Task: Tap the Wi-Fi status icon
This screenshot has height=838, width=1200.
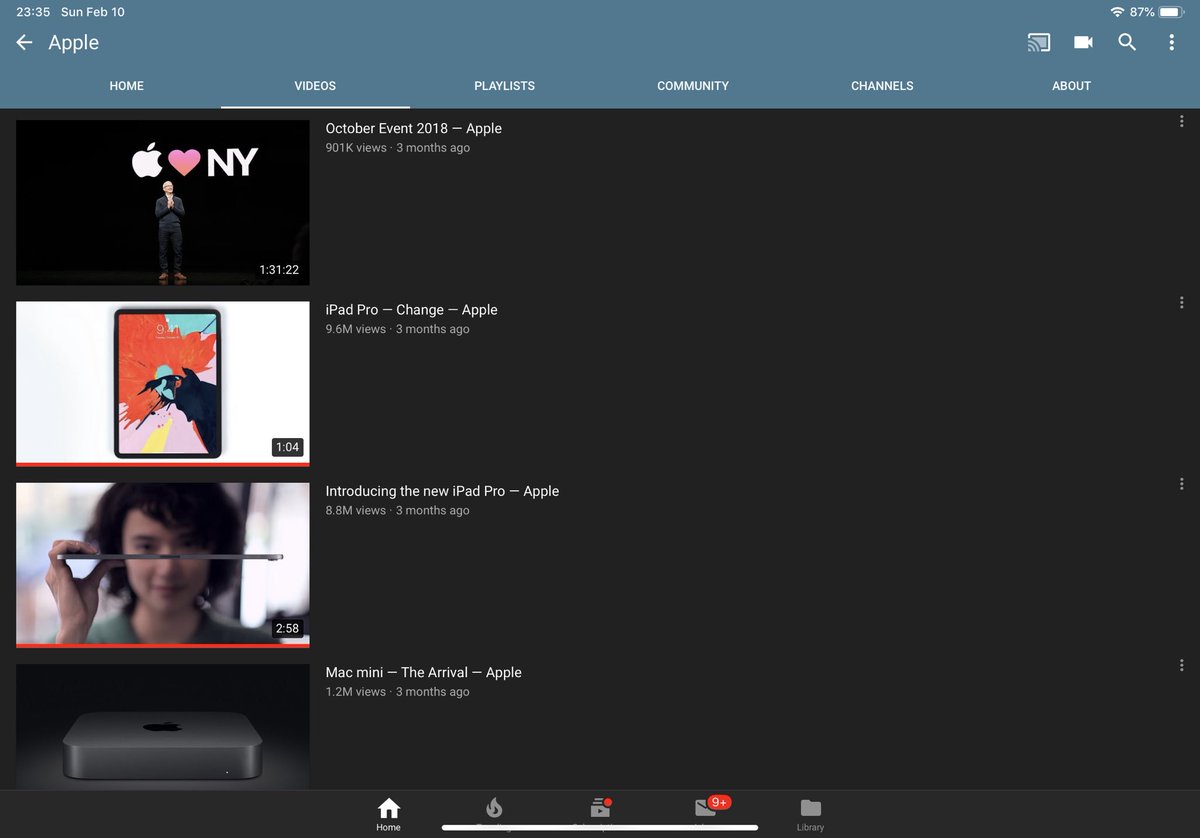Action: [1117, 12]
